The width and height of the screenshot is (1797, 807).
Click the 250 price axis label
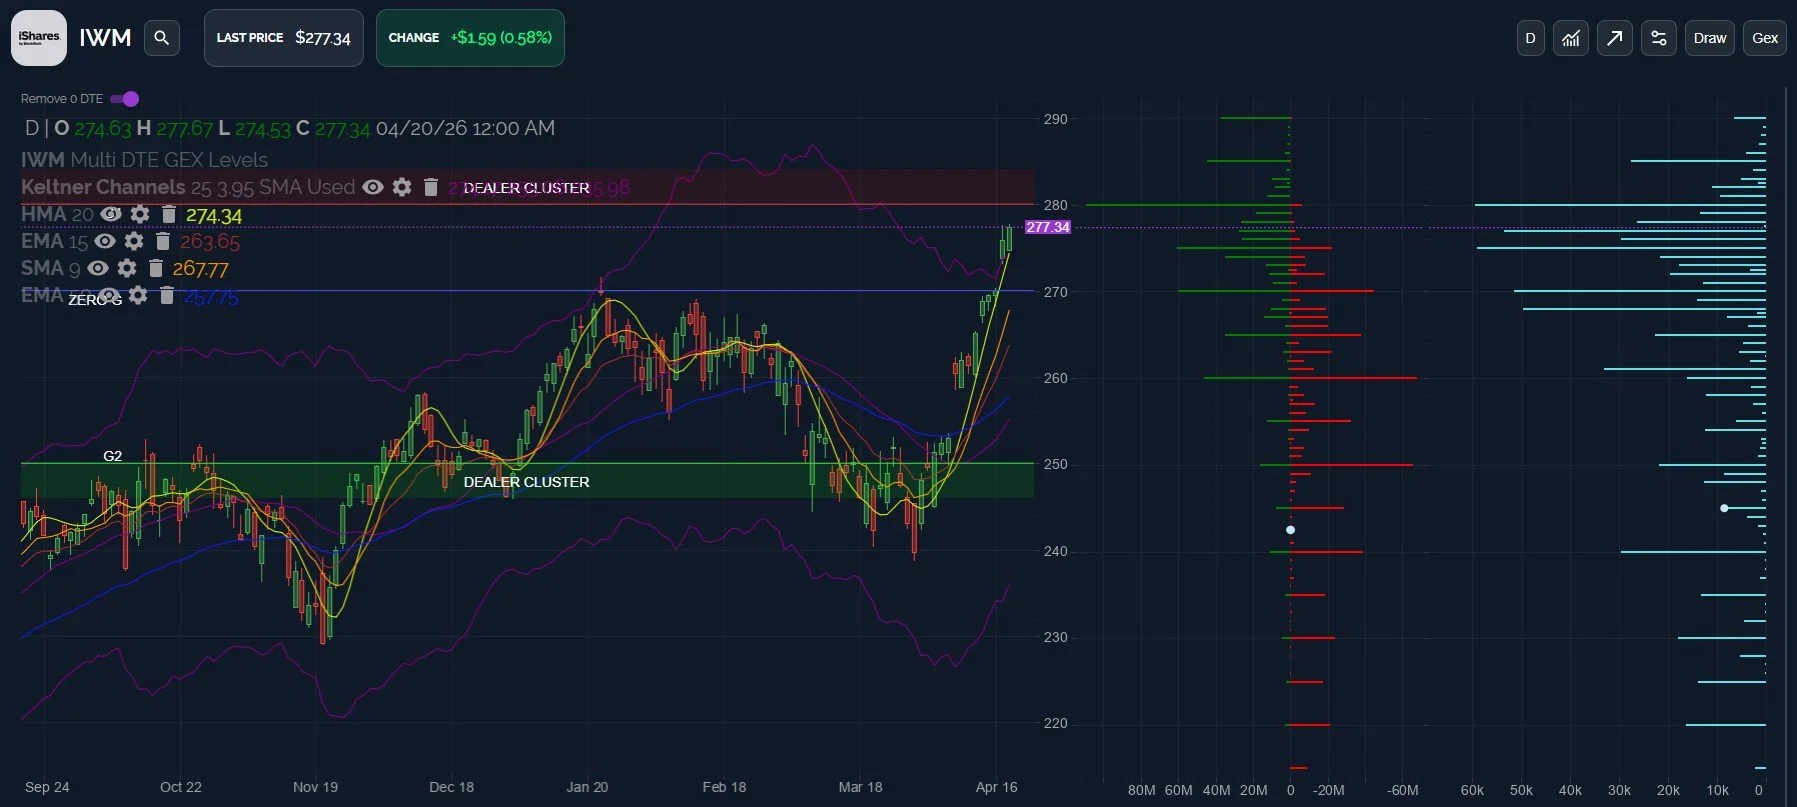point(1055,465)
